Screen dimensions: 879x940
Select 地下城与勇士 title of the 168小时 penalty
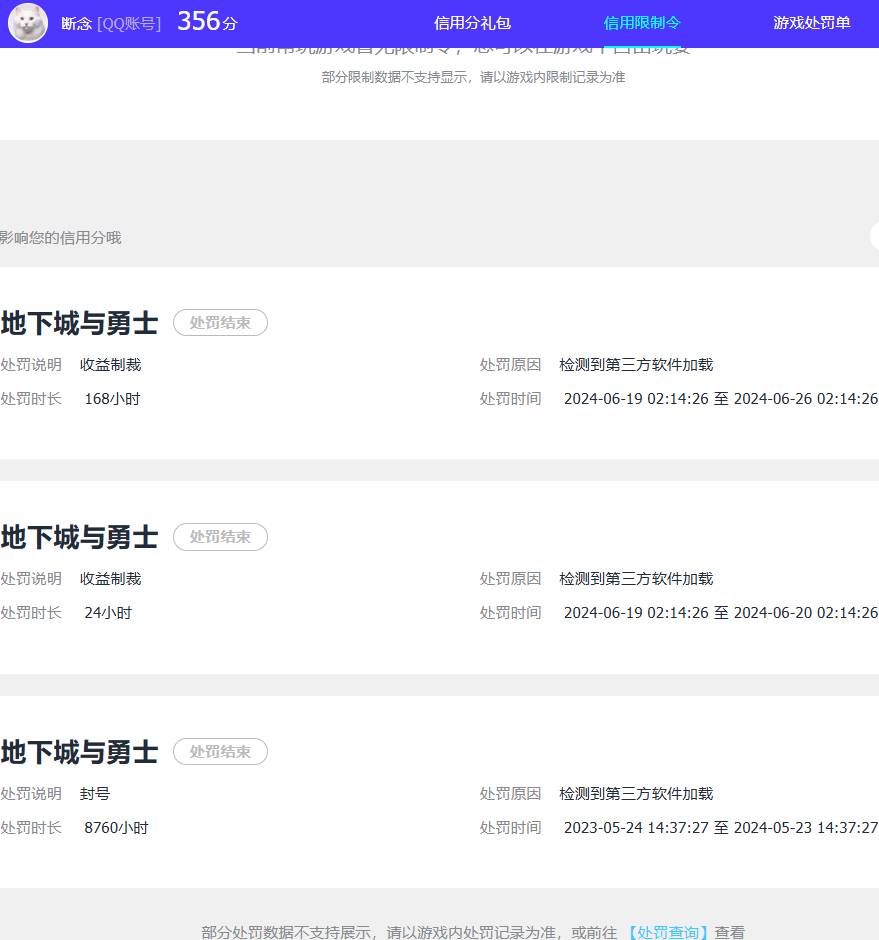(x=79, y=324)
